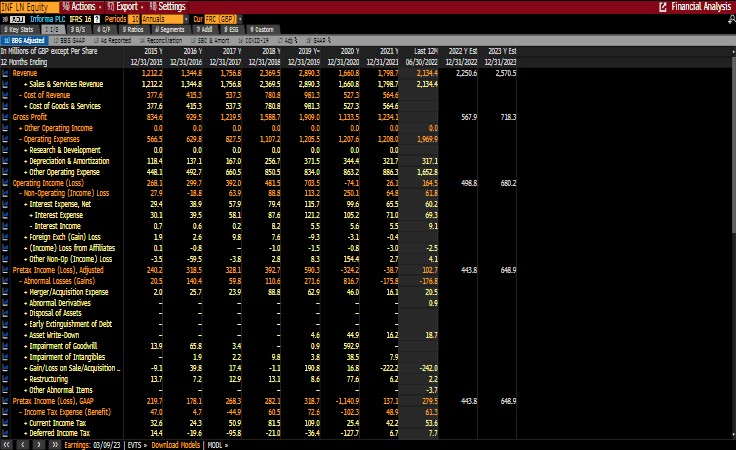
Task: Click chart icon next to Sales & Services Revenue
Action: coord(5,84)
